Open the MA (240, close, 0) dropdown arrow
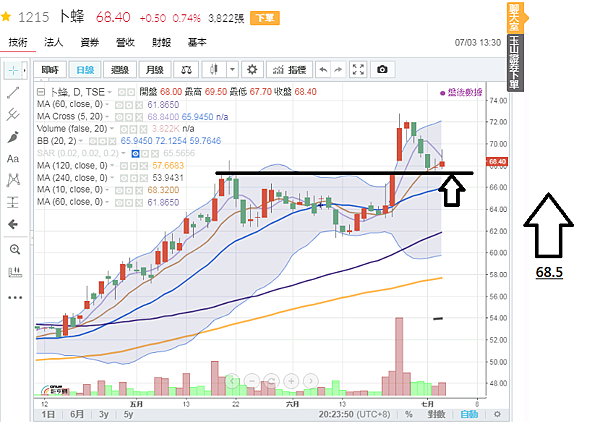600x434 pixels. pyautogui.click(x=112, y=178)
